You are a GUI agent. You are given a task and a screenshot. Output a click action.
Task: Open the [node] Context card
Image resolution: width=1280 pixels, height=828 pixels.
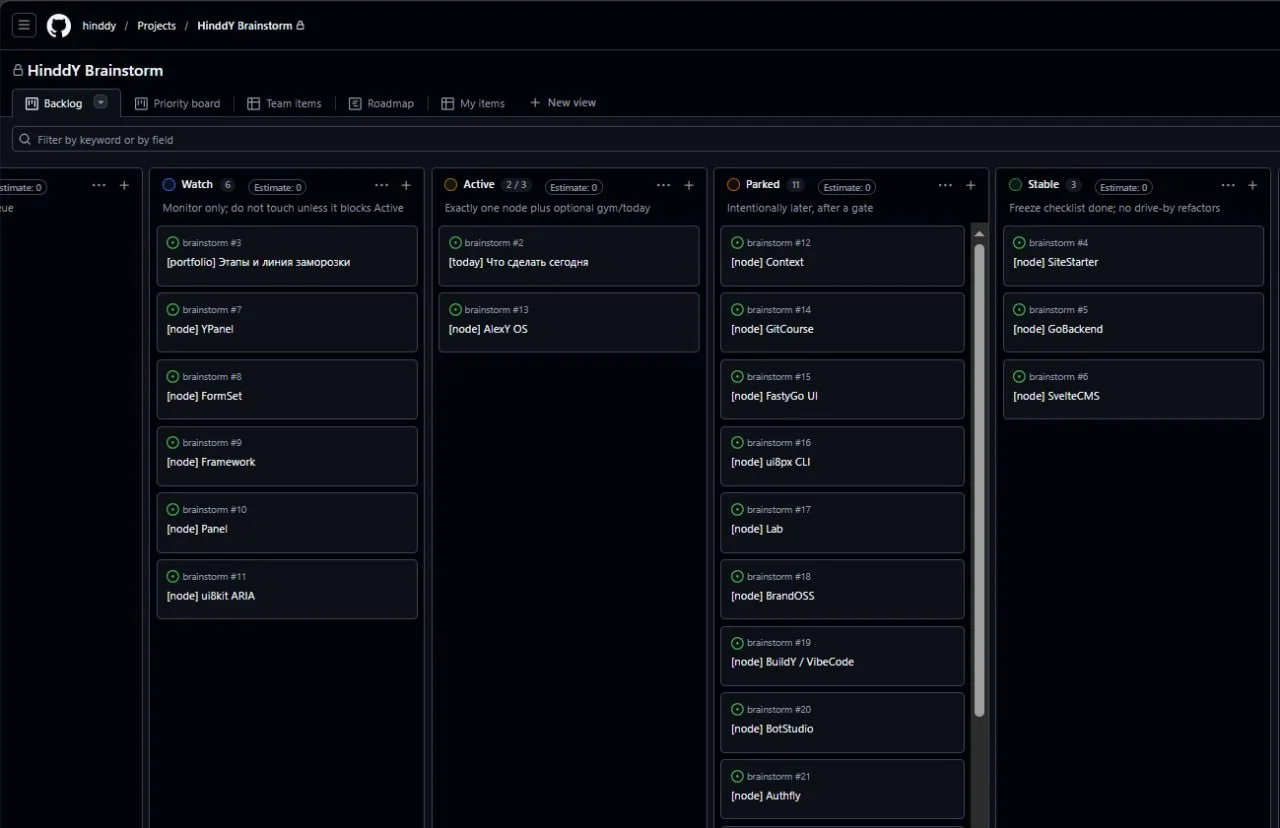[842, 256]
